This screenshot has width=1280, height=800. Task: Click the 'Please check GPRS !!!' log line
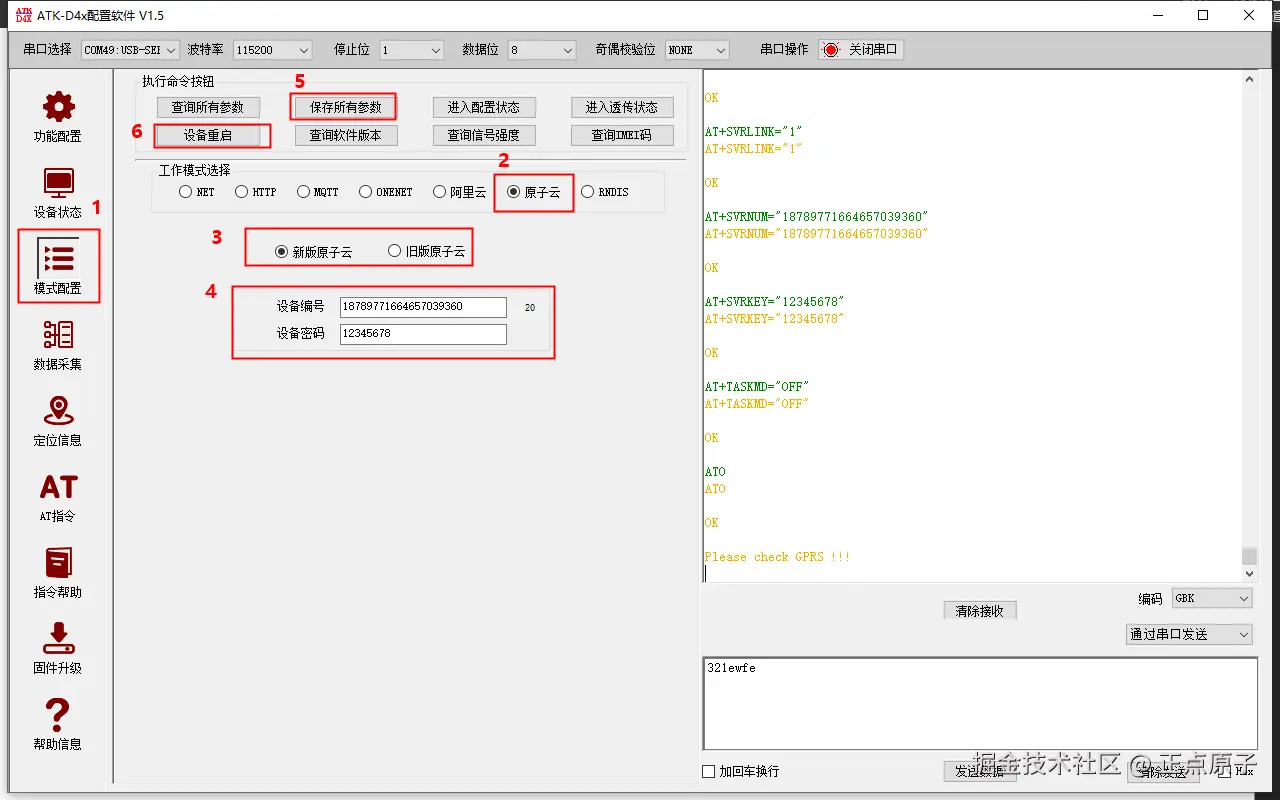[x=777, y=557]
